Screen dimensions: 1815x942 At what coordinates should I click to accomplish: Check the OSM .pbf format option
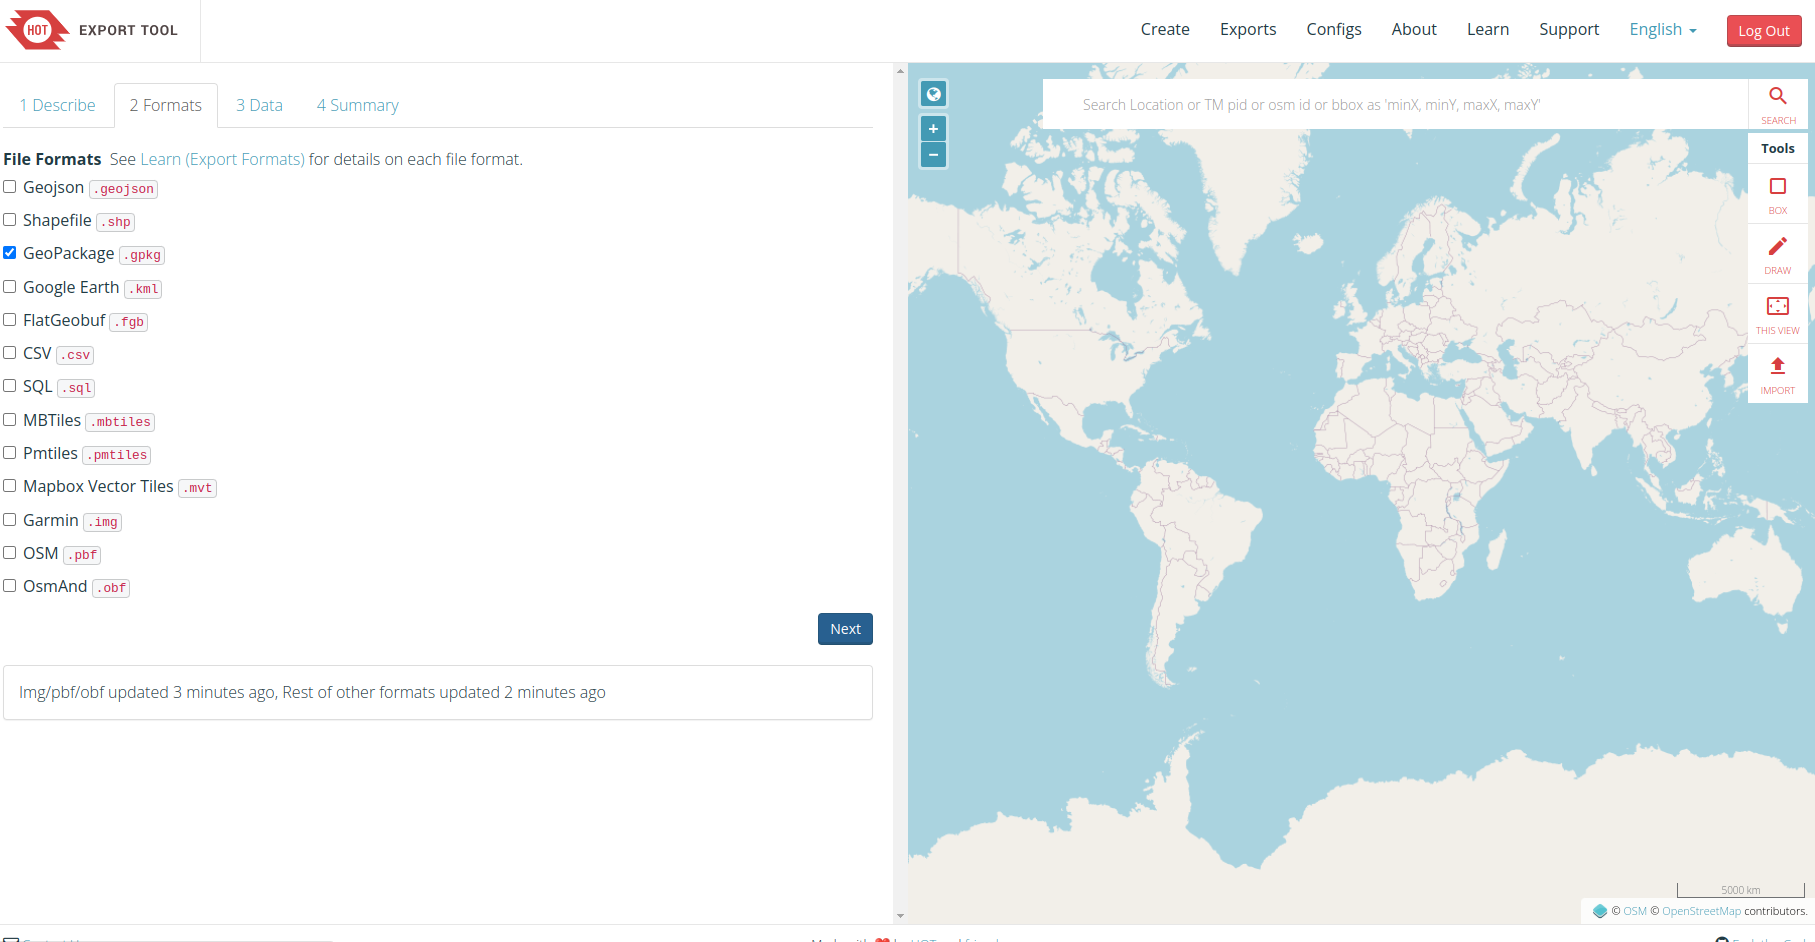coord(10,553)
